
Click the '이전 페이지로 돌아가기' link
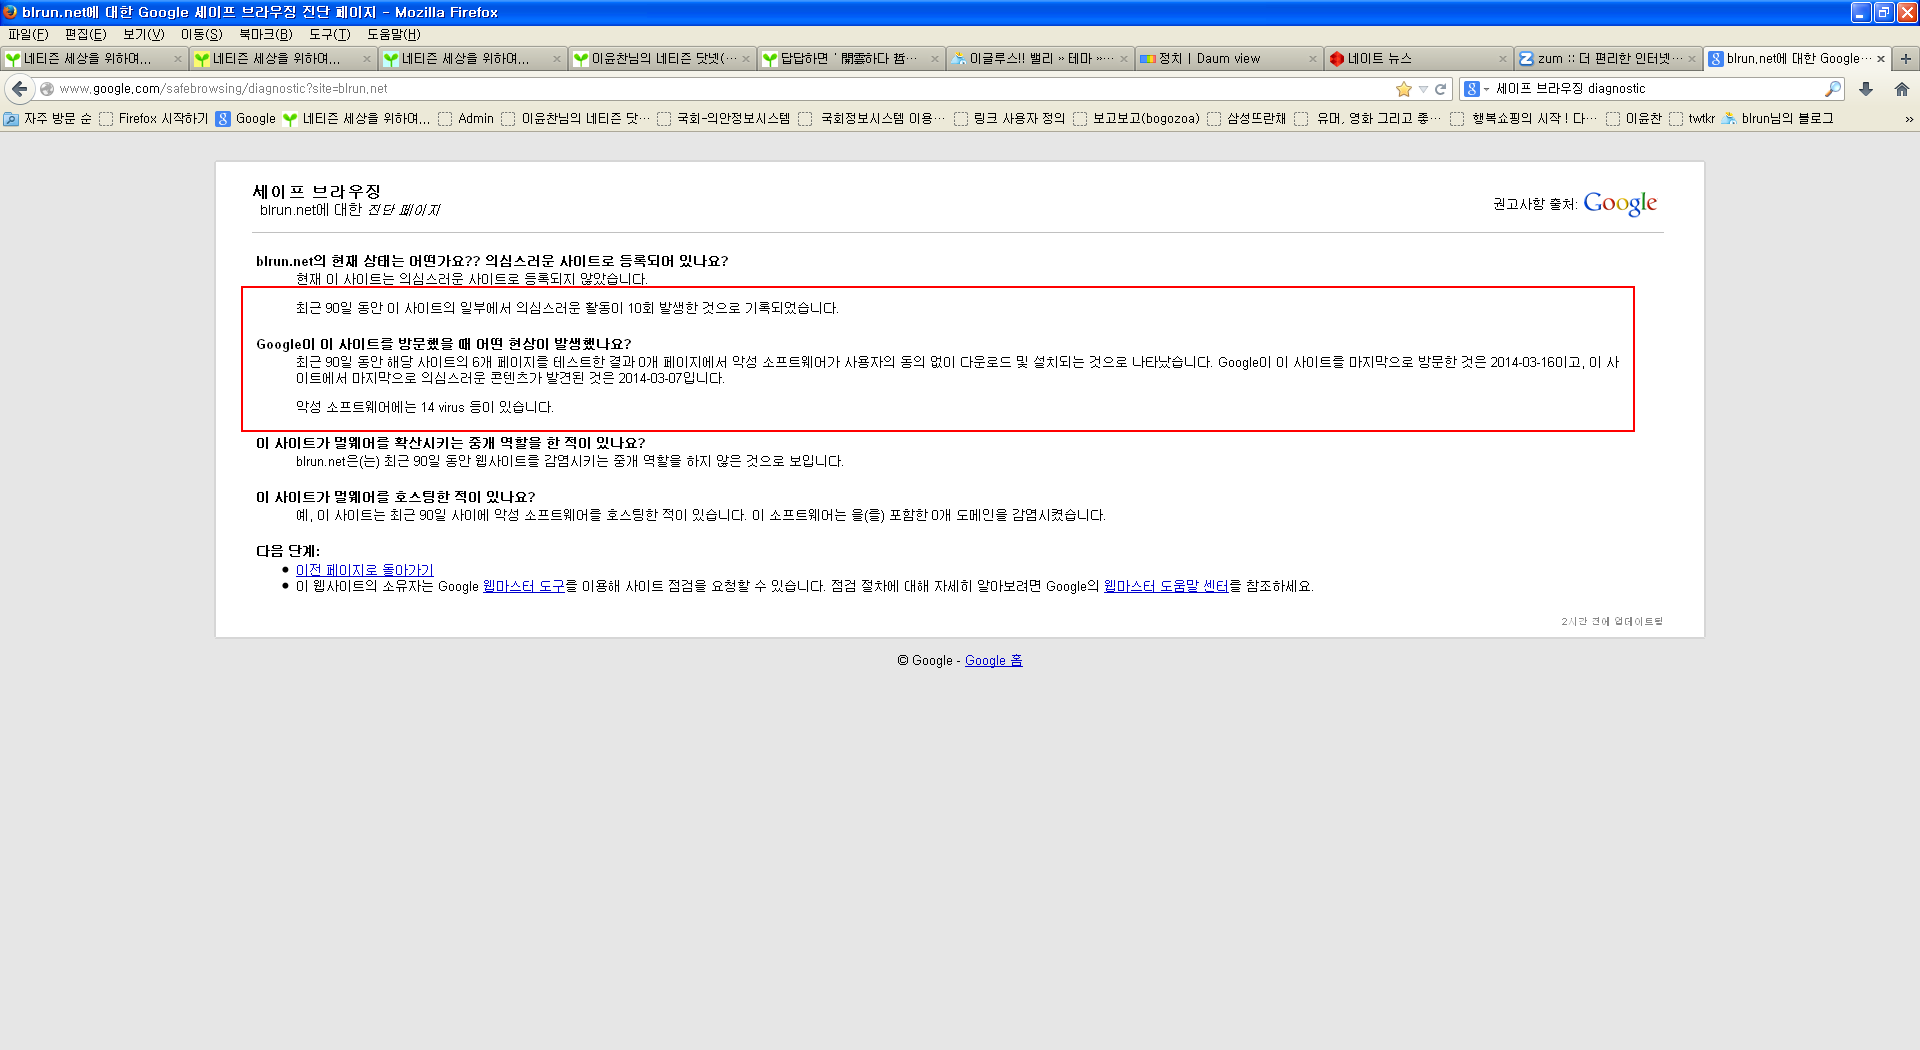coord(364,570)
